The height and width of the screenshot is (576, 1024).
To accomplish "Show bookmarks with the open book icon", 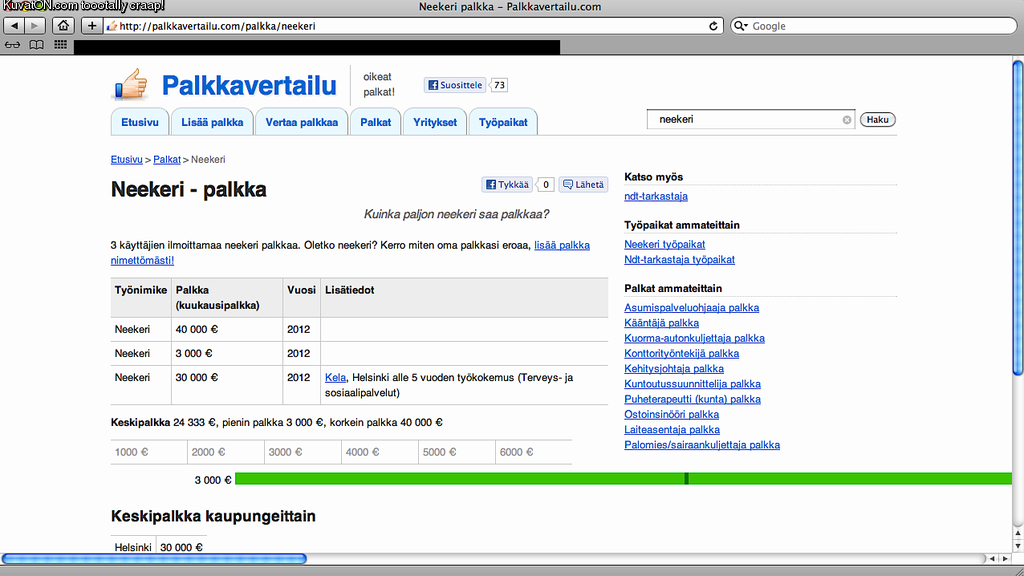I will [x=36, y=45].
